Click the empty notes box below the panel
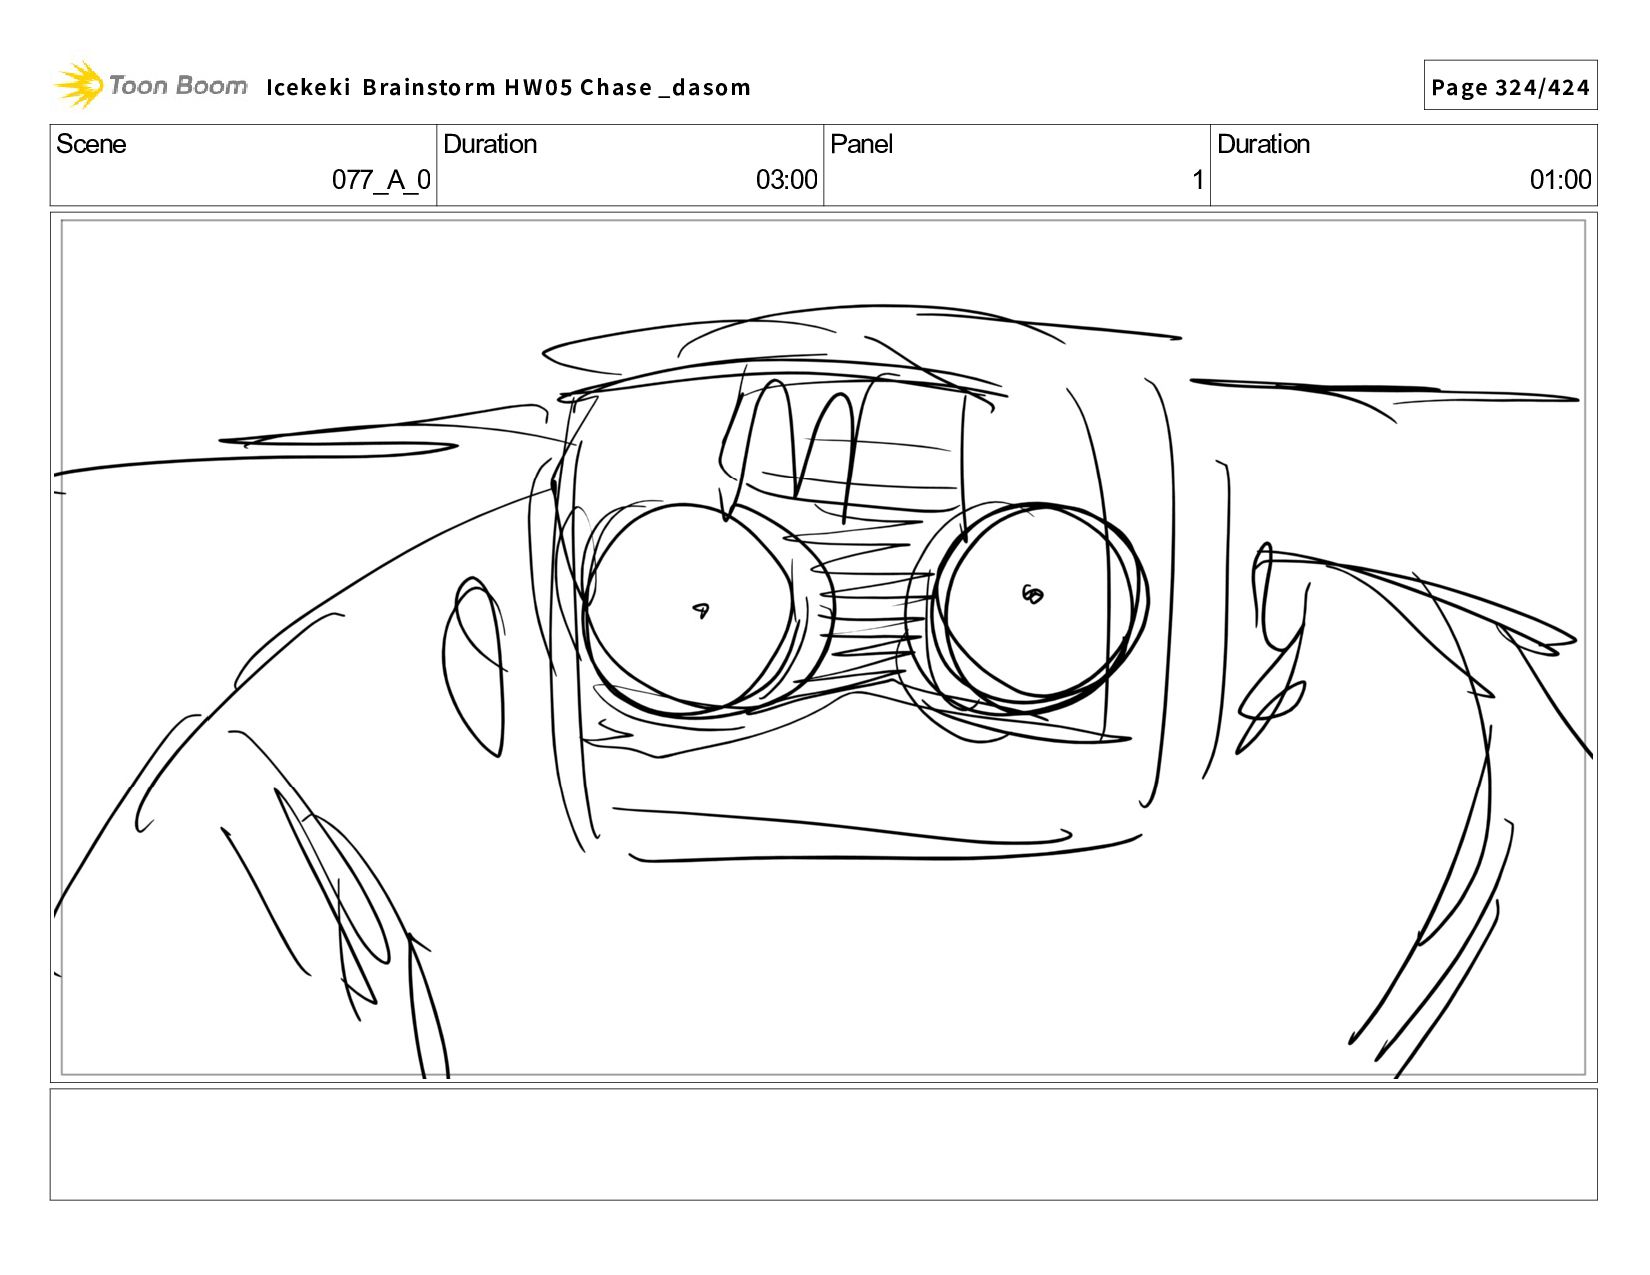 coord(823,1144)
